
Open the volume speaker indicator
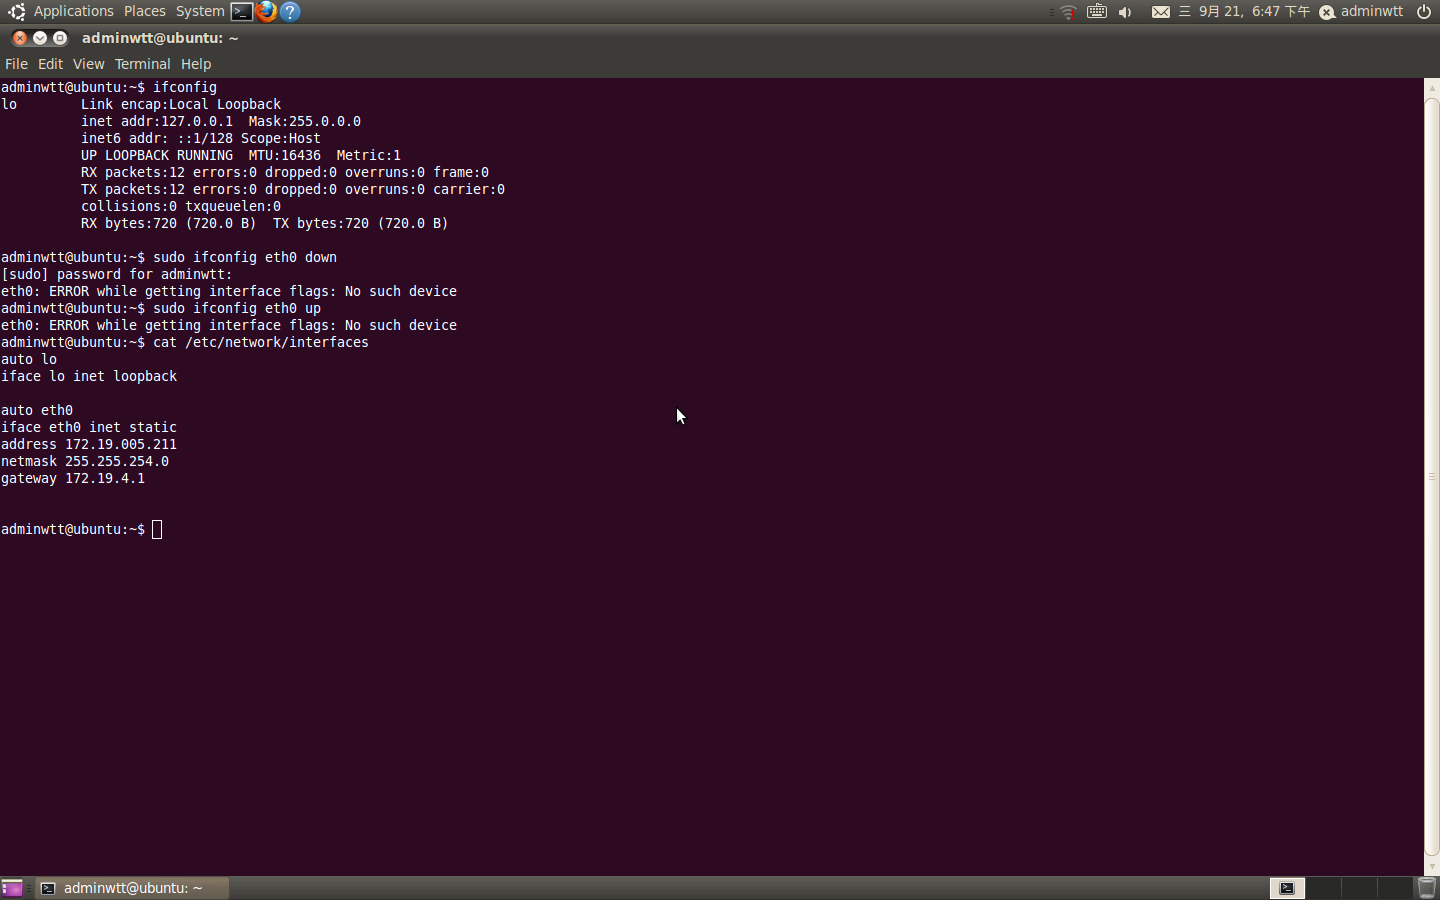pos(1125,12)
